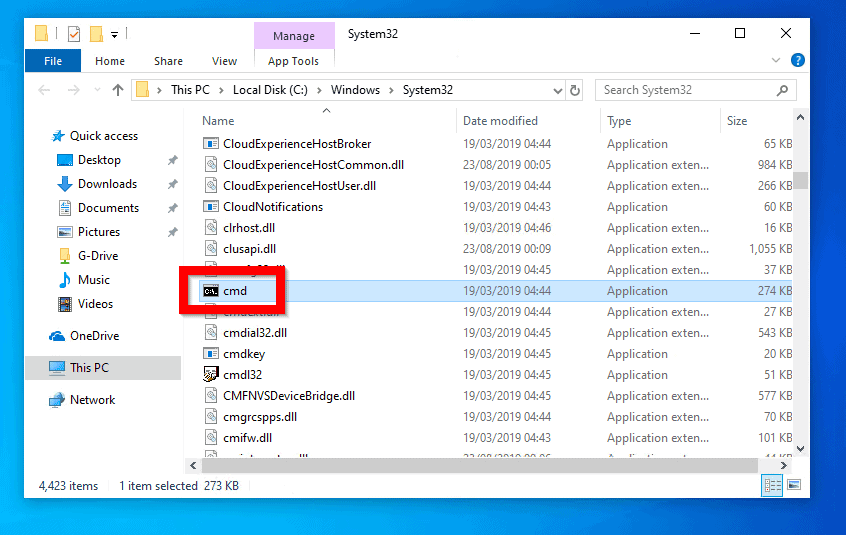Click the New folder quick access icon
Image resolution: width=846 pixels, height=535 pixels.
pos(96,34)
